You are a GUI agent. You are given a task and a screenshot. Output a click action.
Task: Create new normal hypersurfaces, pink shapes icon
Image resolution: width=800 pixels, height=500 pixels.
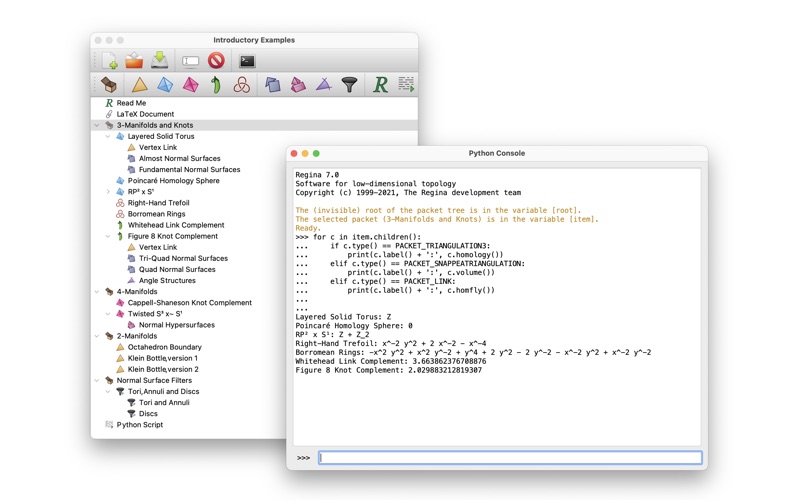coord(298,85)
